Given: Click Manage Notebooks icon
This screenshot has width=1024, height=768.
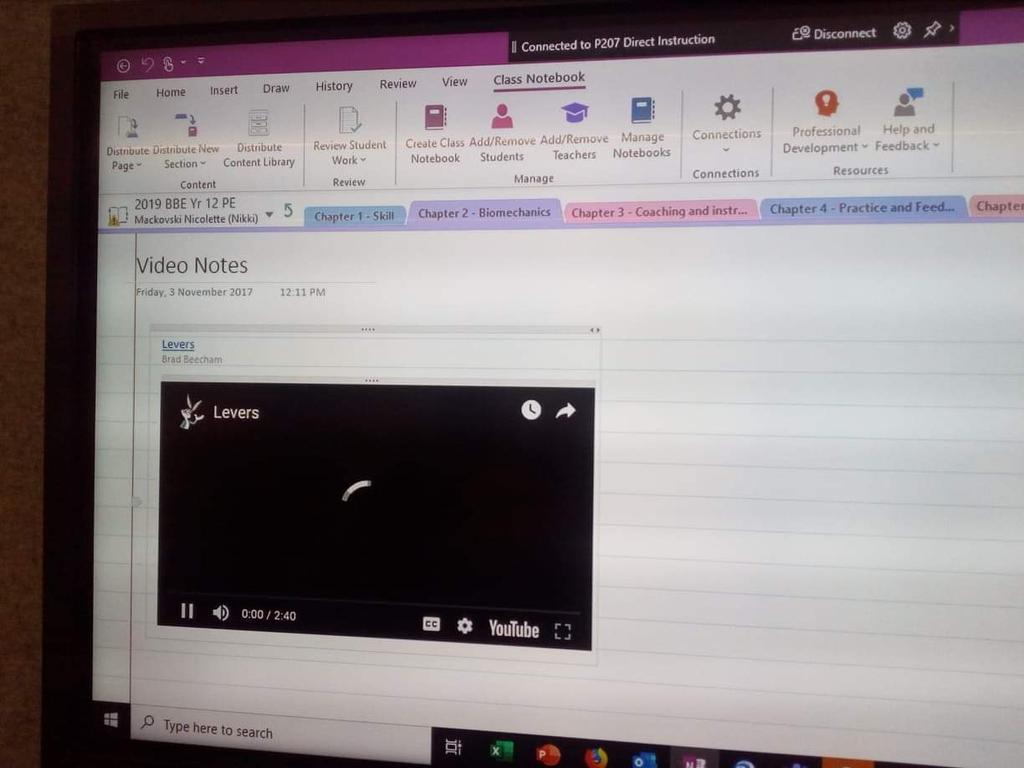Looking at the screenshot, I should (643, 110).
